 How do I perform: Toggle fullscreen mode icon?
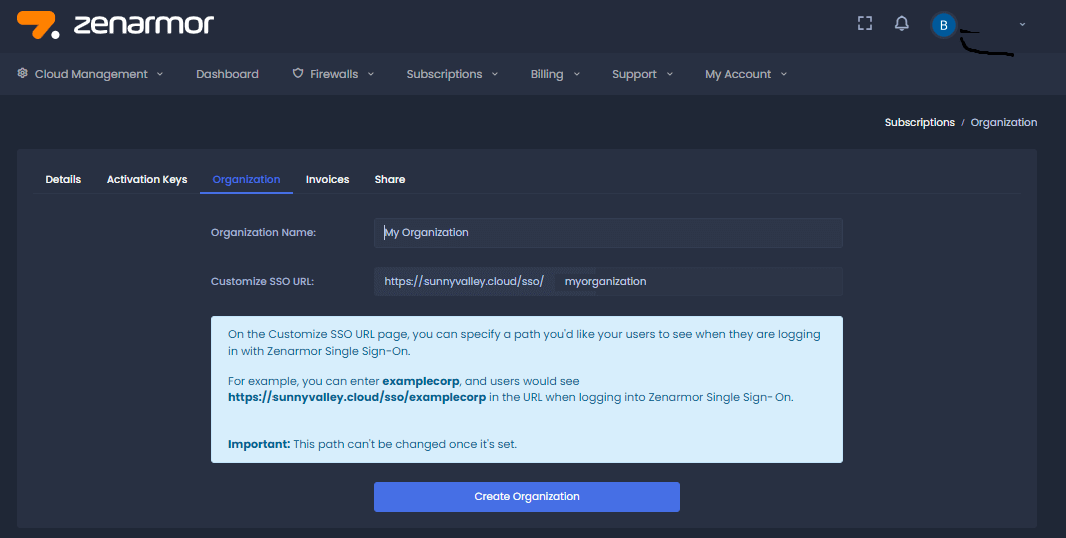pos(865,23)
